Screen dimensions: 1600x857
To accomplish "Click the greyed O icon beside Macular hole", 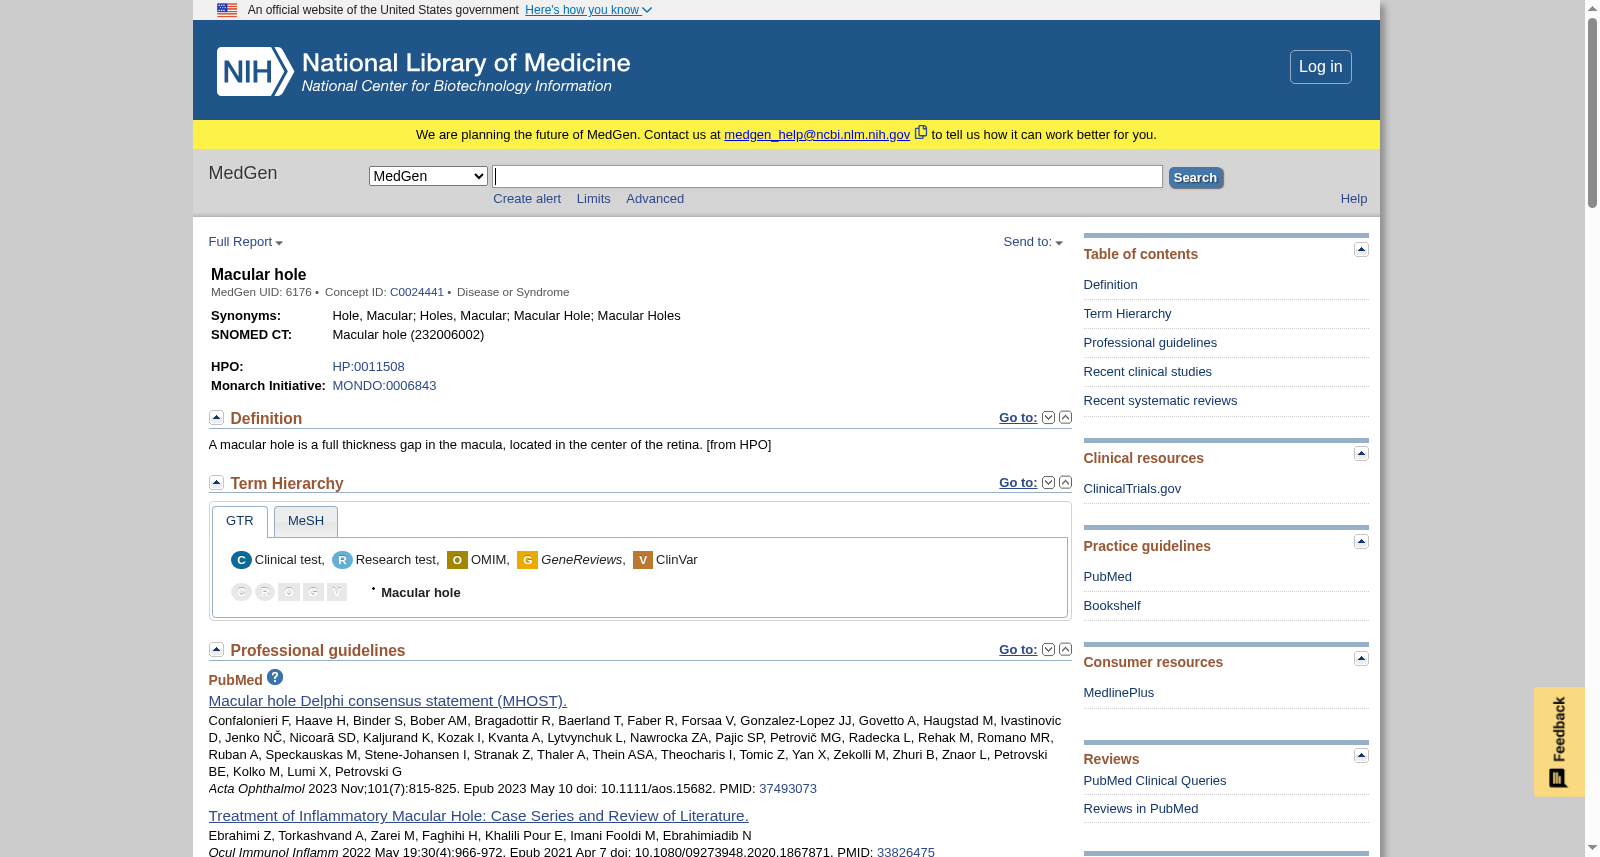I will [x=289, y=592].
